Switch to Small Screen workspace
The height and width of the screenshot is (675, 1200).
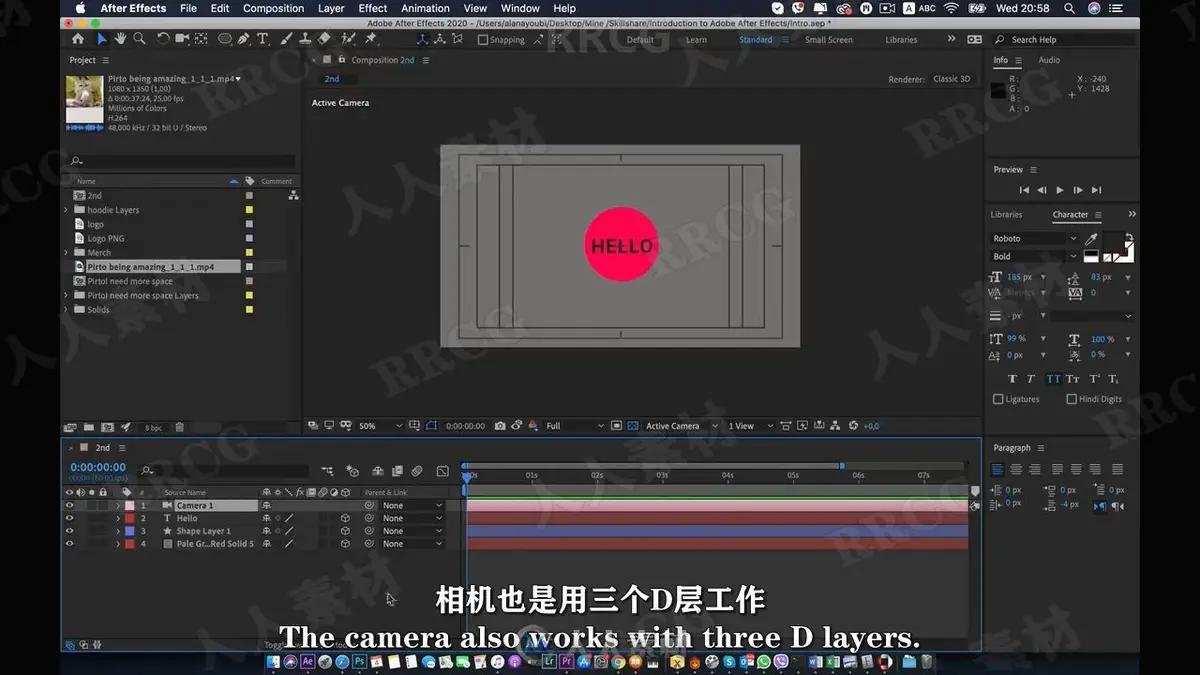click(x=829, y=40)
